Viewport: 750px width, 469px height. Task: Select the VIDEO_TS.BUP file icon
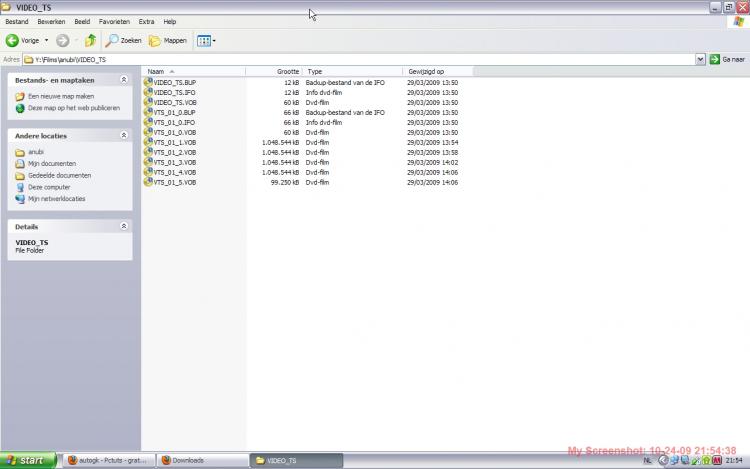click(148, 82)
